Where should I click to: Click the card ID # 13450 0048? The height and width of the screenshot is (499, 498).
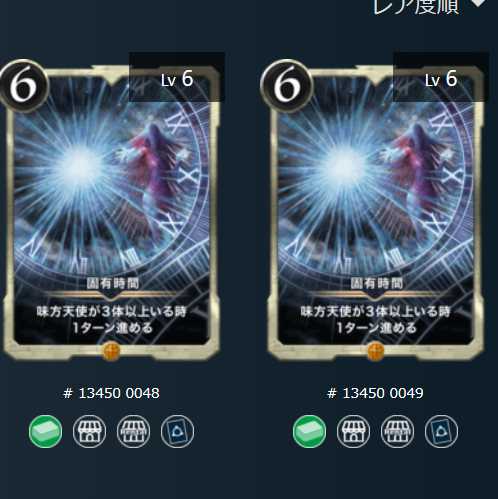[x=111, y=393]
